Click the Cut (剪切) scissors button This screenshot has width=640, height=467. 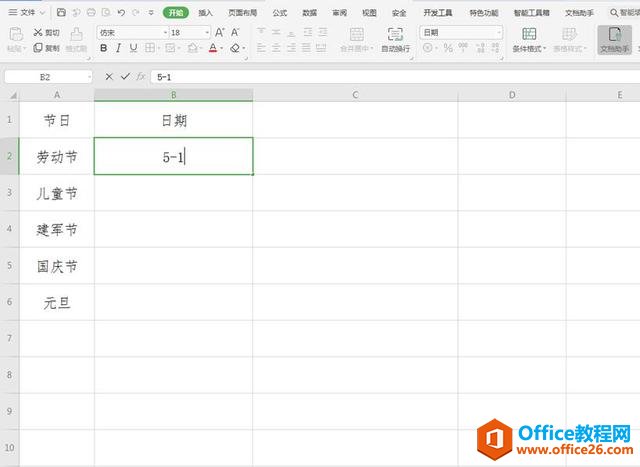(47, 32)
